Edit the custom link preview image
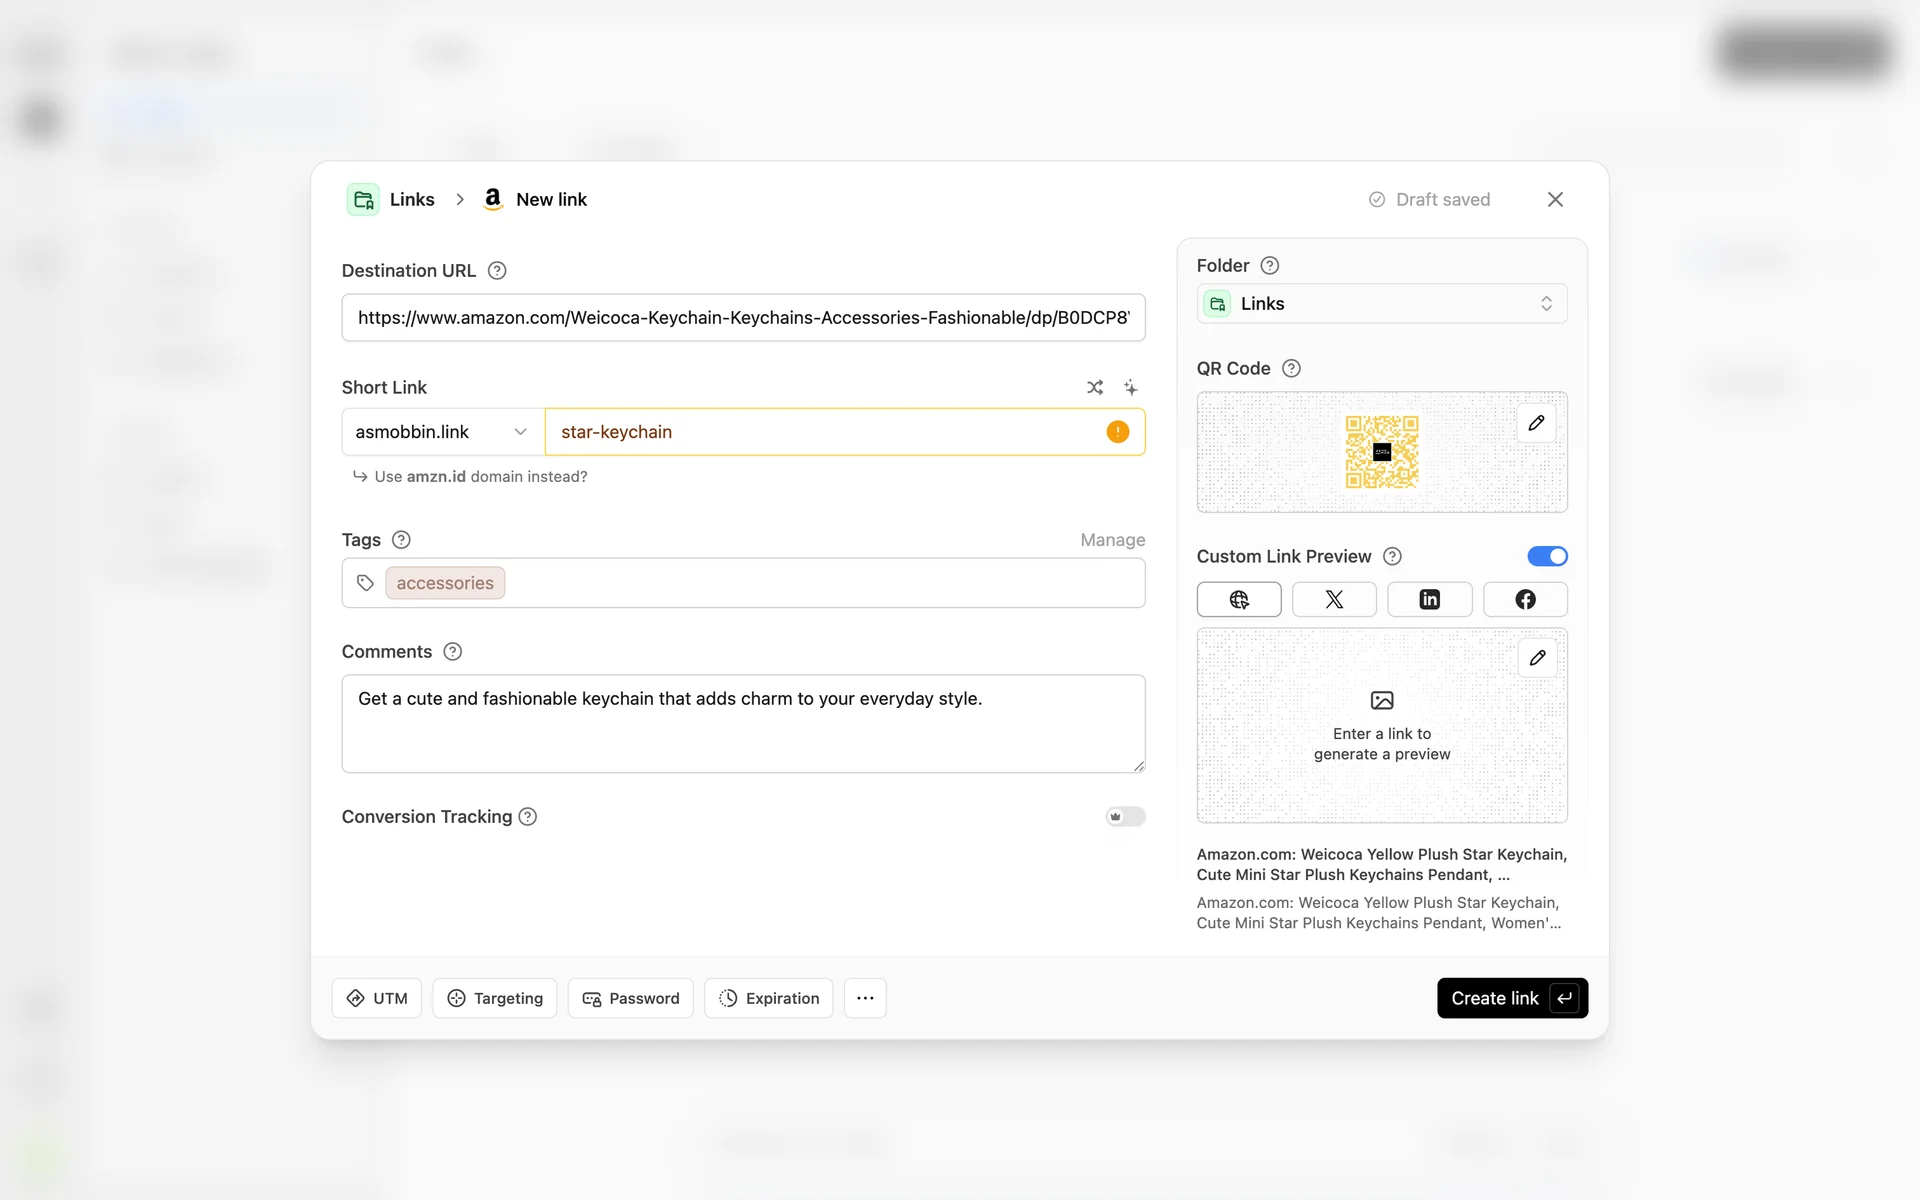 (x=1537, y=658)
